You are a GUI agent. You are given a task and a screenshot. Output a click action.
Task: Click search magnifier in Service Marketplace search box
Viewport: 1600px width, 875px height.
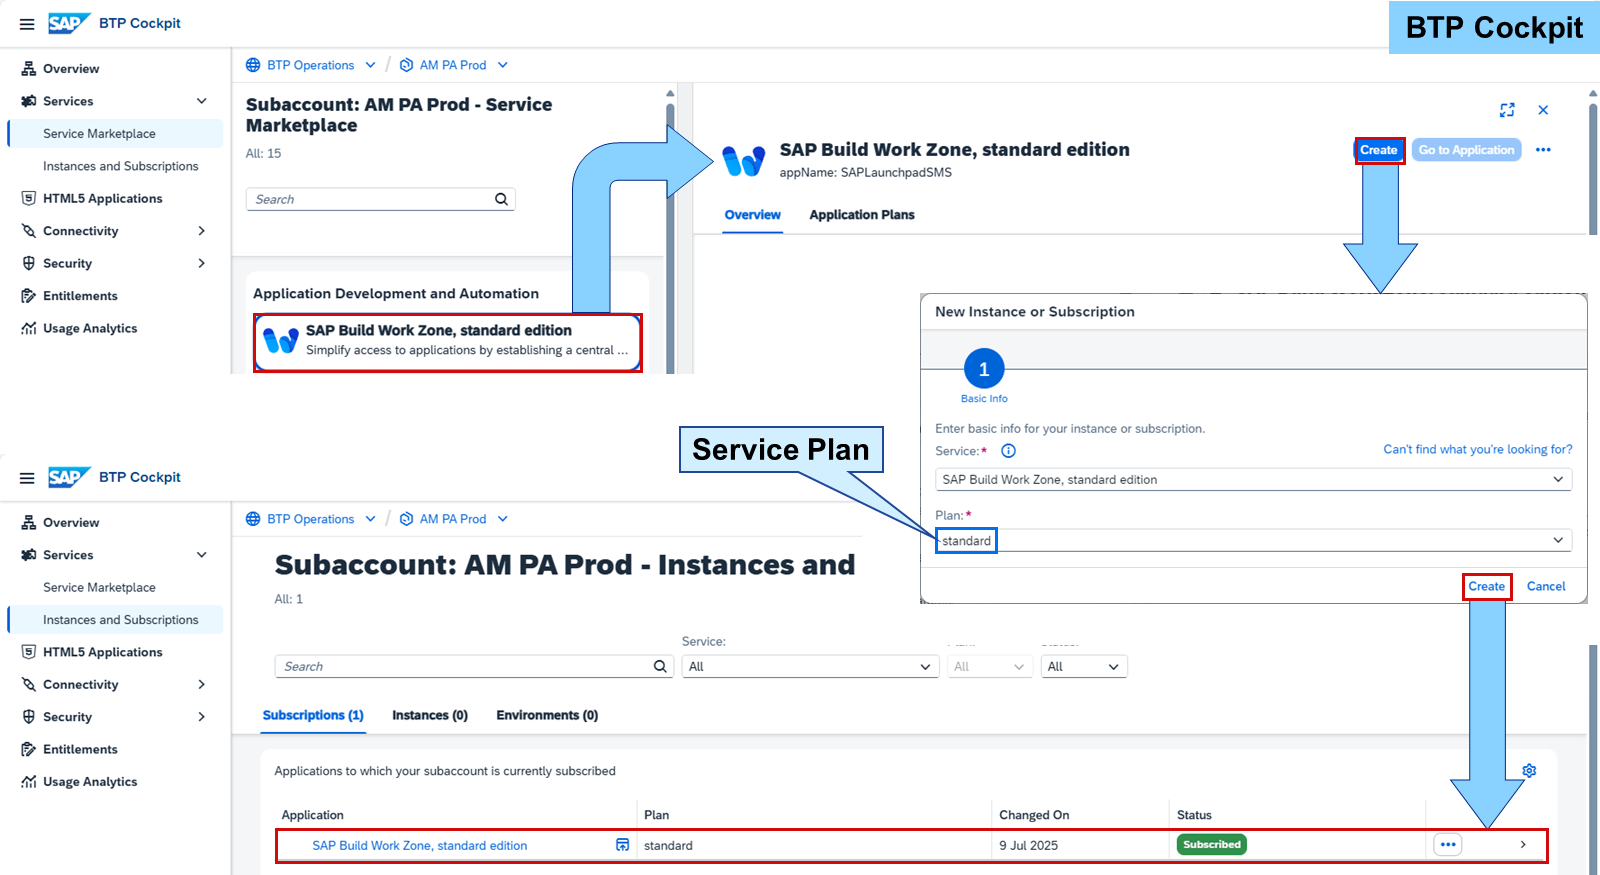(501, 199)
